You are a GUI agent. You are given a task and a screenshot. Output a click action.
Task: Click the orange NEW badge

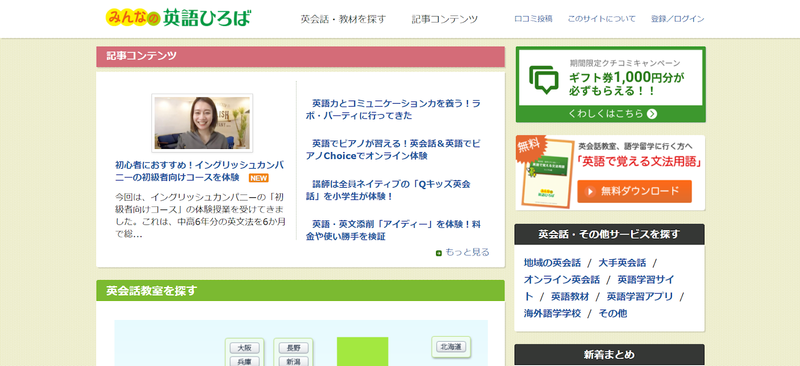(259, 178)
